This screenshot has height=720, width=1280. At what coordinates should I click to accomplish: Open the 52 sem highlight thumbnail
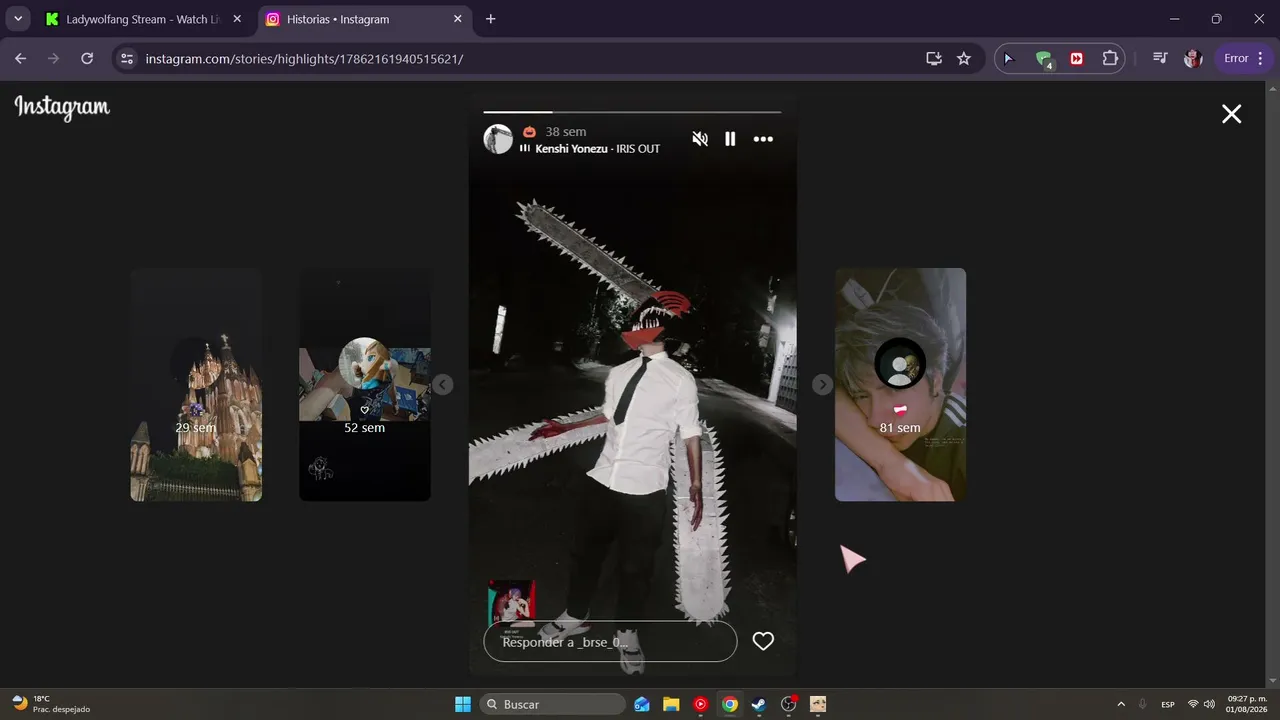pos(365,385)
